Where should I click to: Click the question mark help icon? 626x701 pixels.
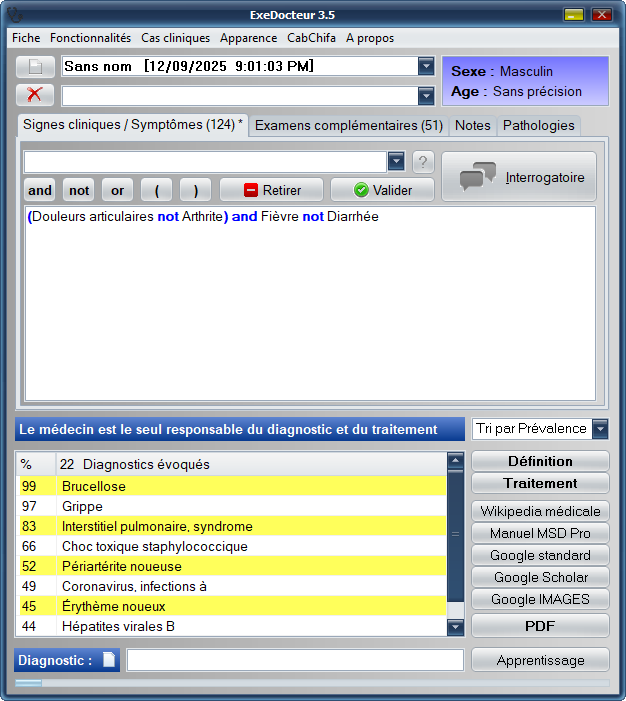(x=422, y=162)
